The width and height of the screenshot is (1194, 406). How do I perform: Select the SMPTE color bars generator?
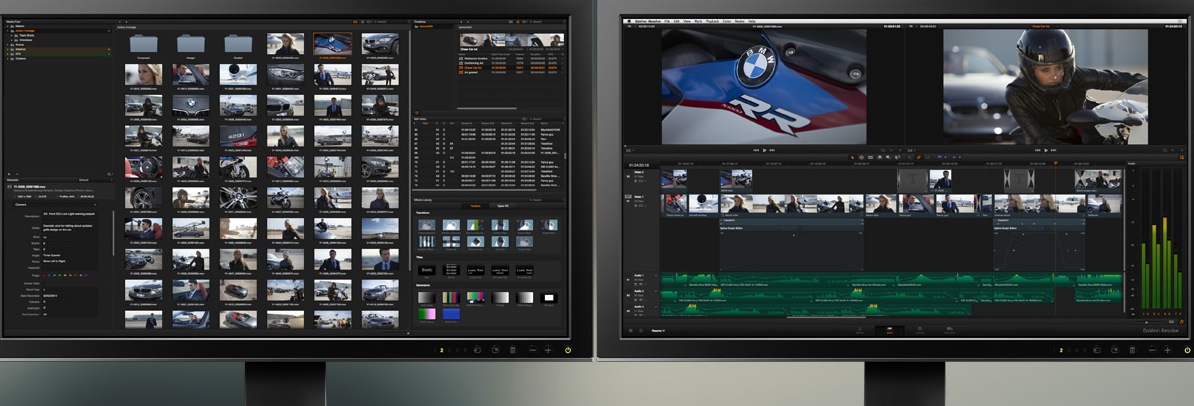[451, 297]
